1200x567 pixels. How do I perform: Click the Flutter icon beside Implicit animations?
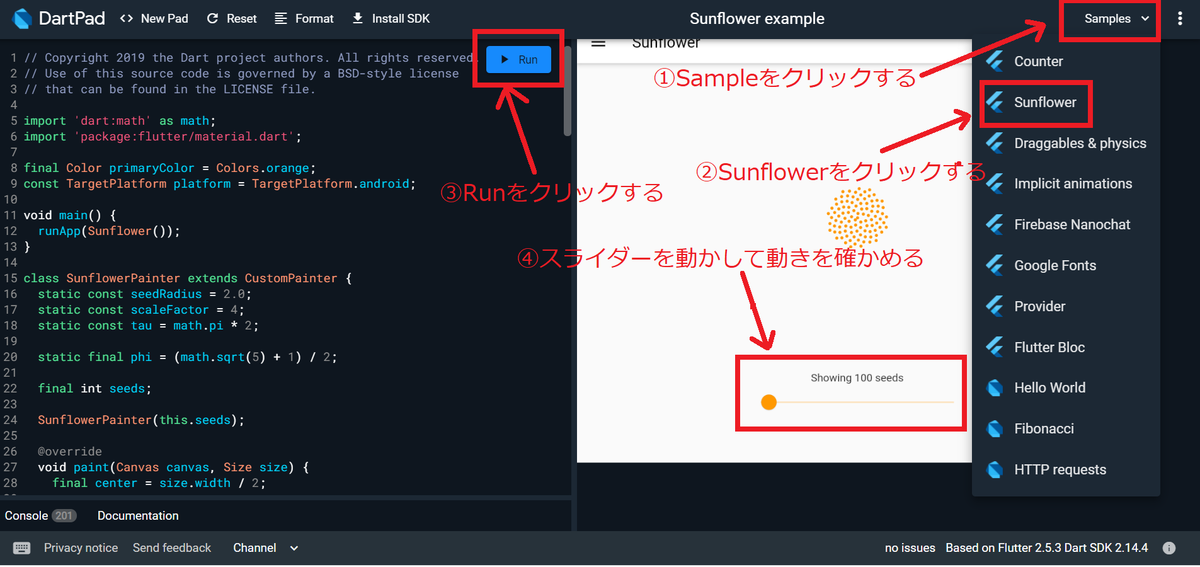994,184
